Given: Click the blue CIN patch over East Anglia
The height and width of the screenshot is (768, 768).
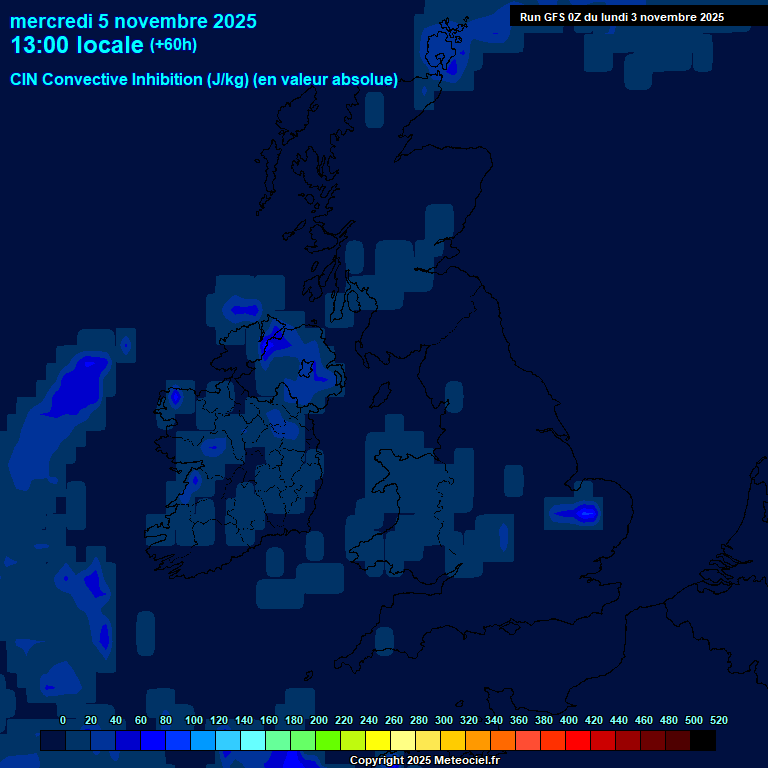Looking at the screenshot, I should point(579,513).
